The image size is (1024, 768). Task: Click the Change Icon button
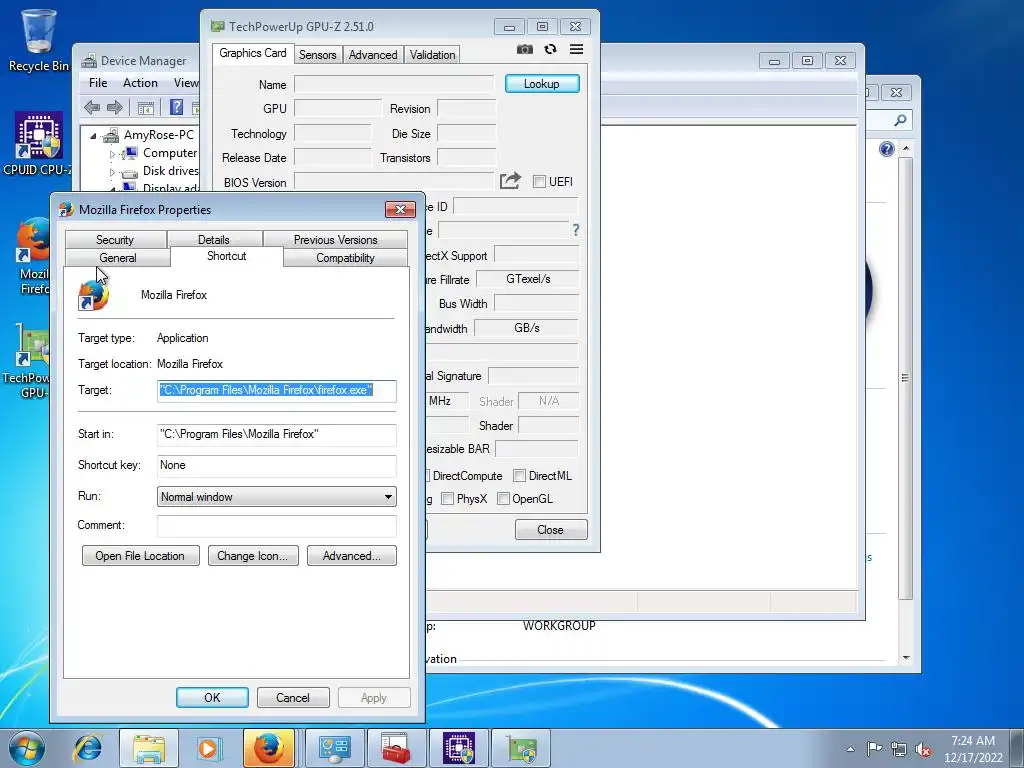coord(253,556)
